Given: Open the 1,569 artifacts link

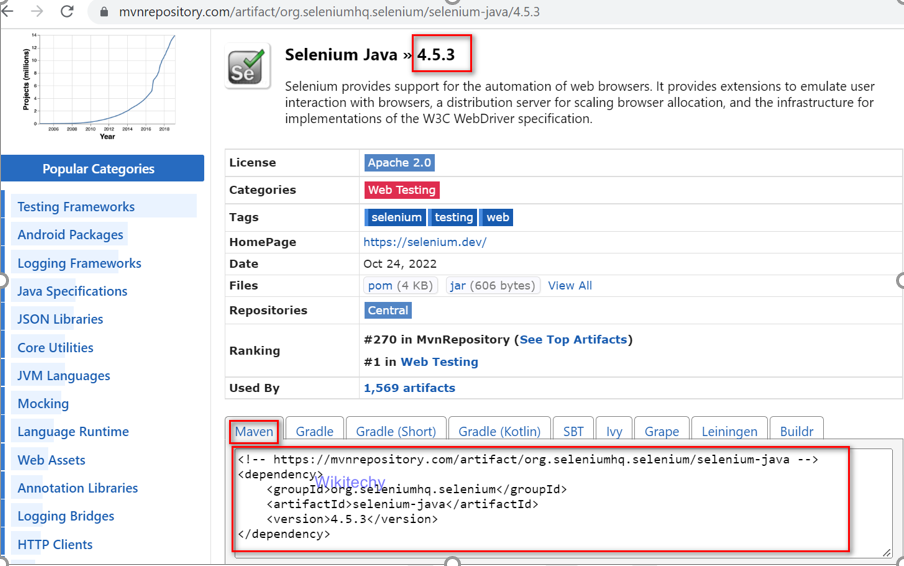Looking at the screenshot, I should coord(409,388).
